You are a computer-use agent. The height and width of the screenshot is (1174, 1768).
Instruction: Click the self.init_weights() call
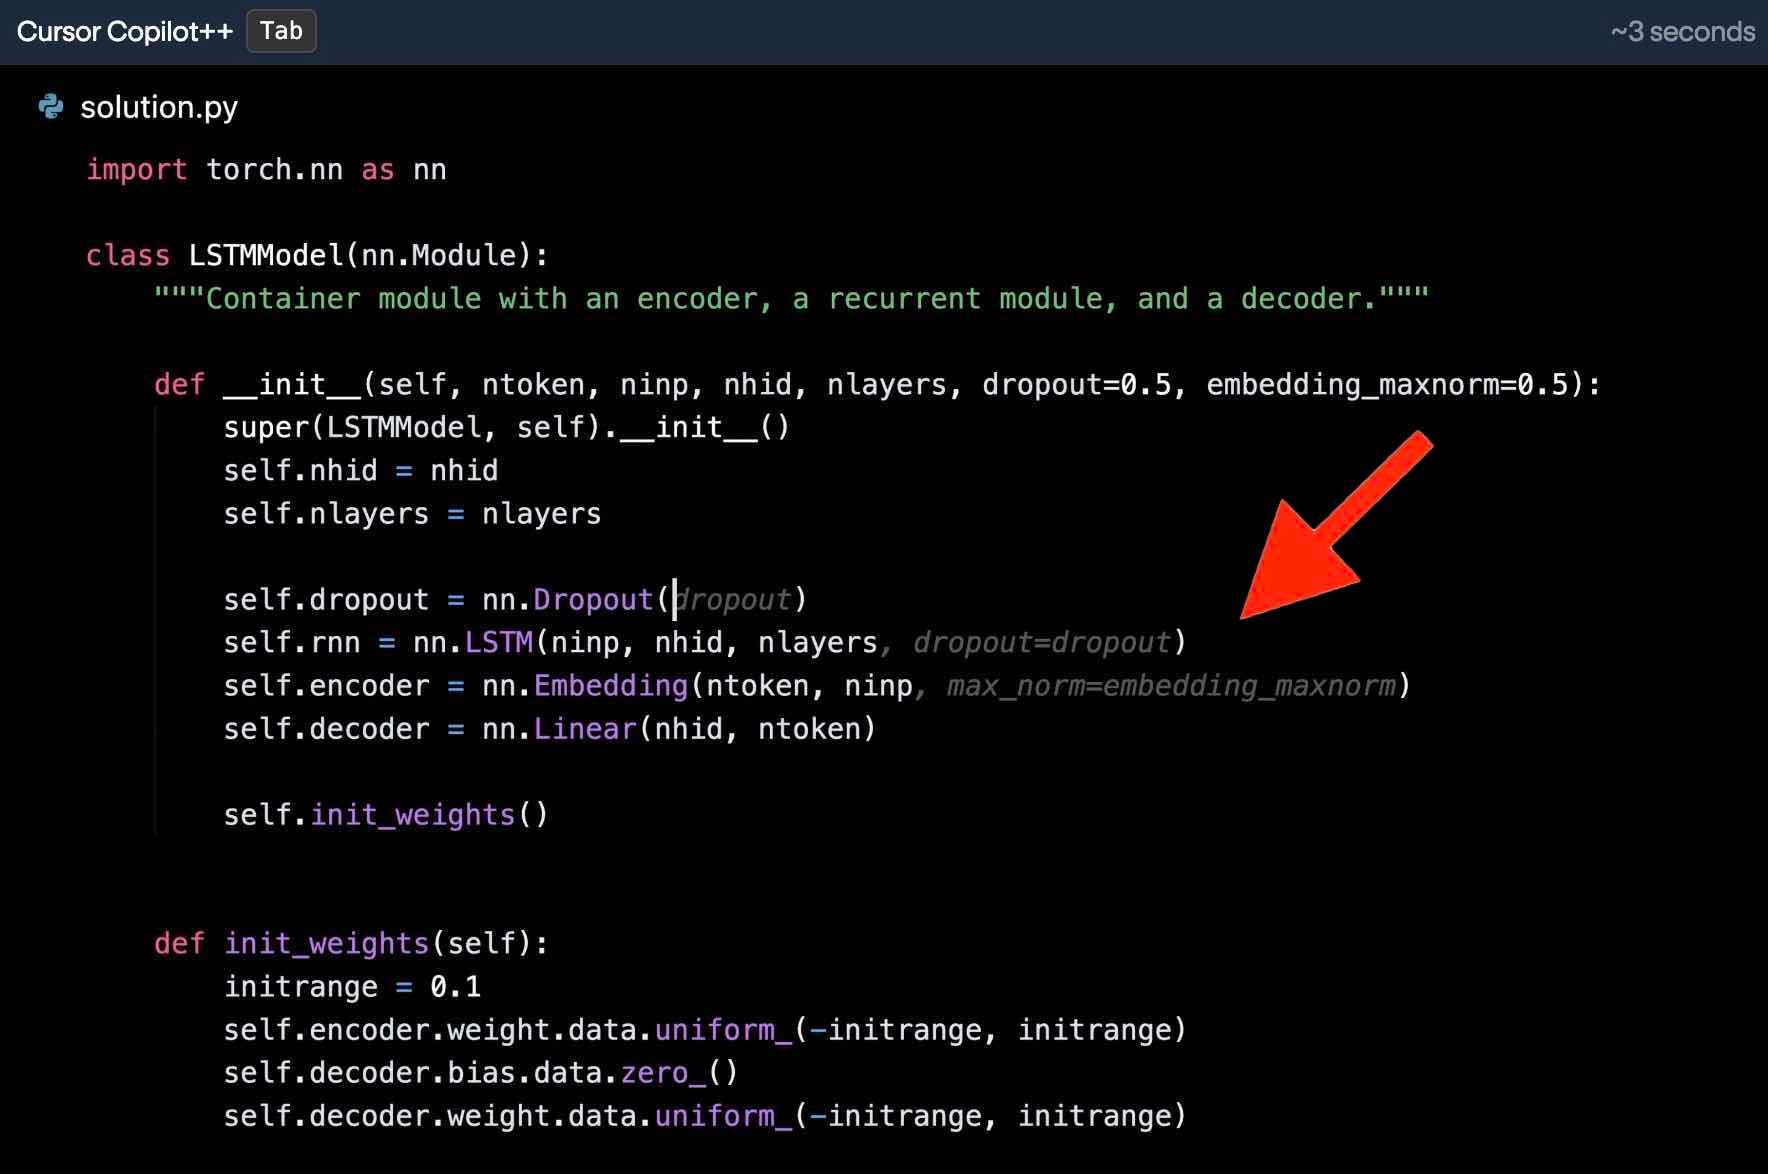(386, 814)
